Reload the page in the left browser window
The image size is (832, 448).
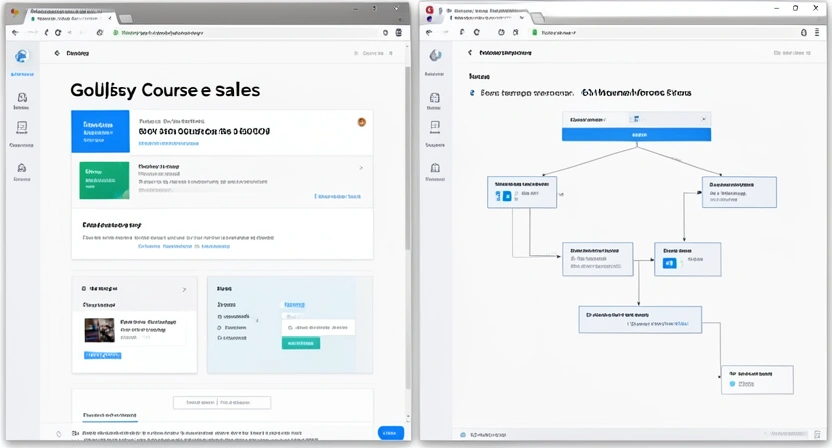coord(58,32)
